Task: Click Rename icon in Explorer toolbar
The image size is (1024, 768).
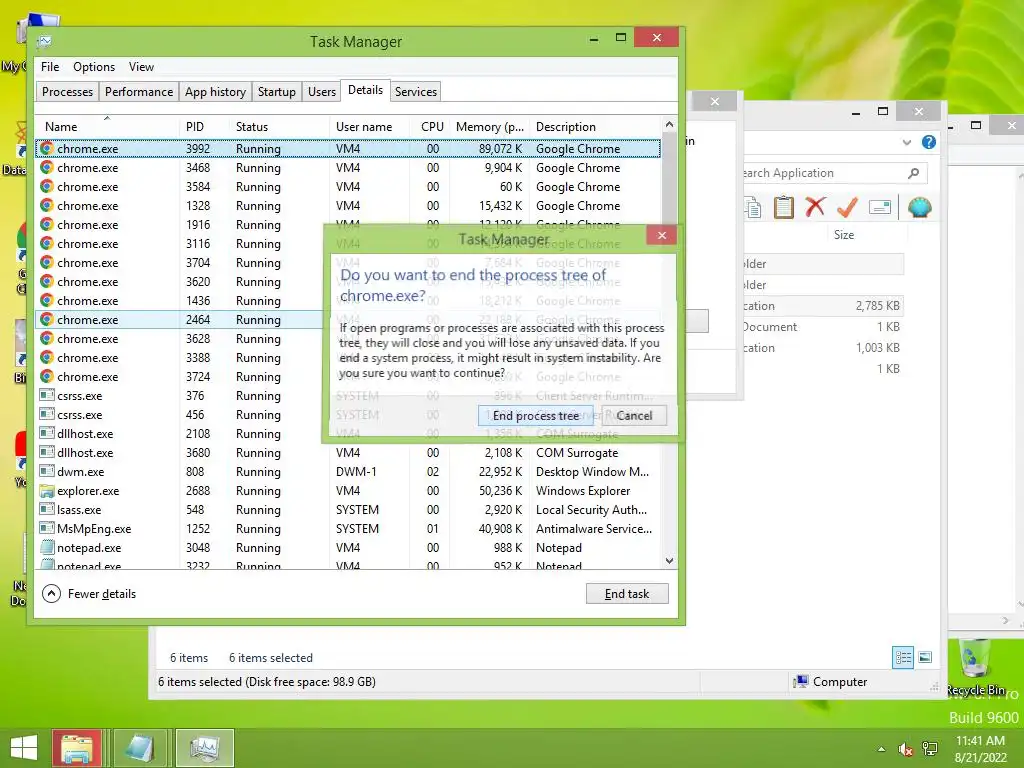Action: pos(880,208)
